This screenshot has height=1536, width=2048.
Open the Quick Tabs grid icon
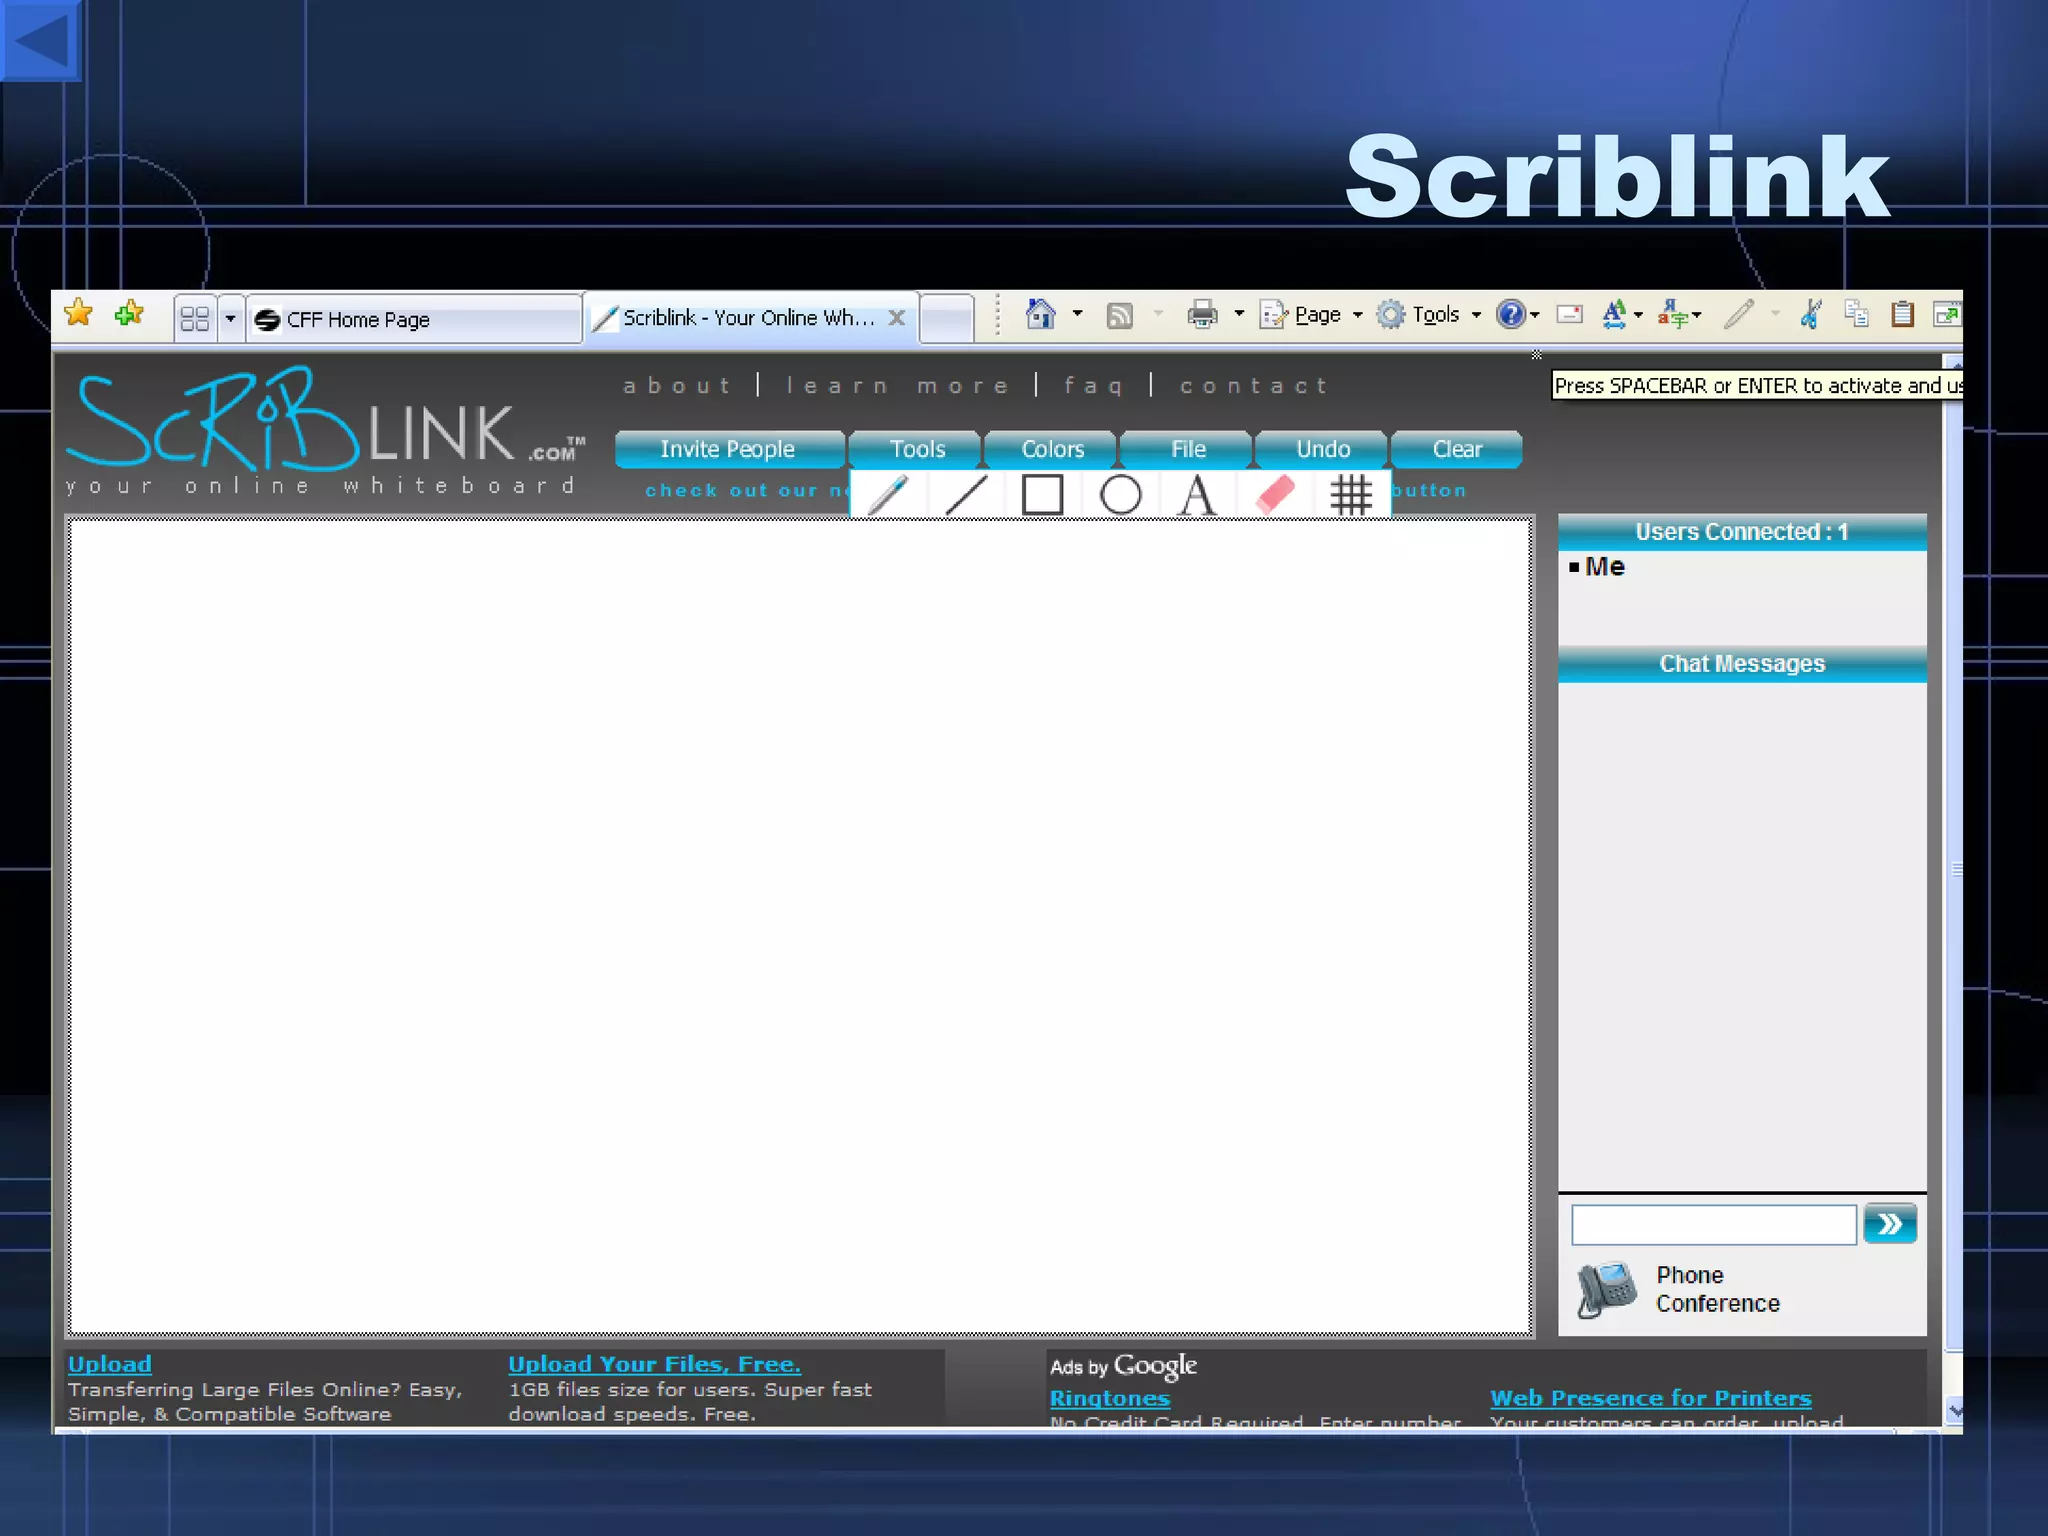tap(195, 319)
